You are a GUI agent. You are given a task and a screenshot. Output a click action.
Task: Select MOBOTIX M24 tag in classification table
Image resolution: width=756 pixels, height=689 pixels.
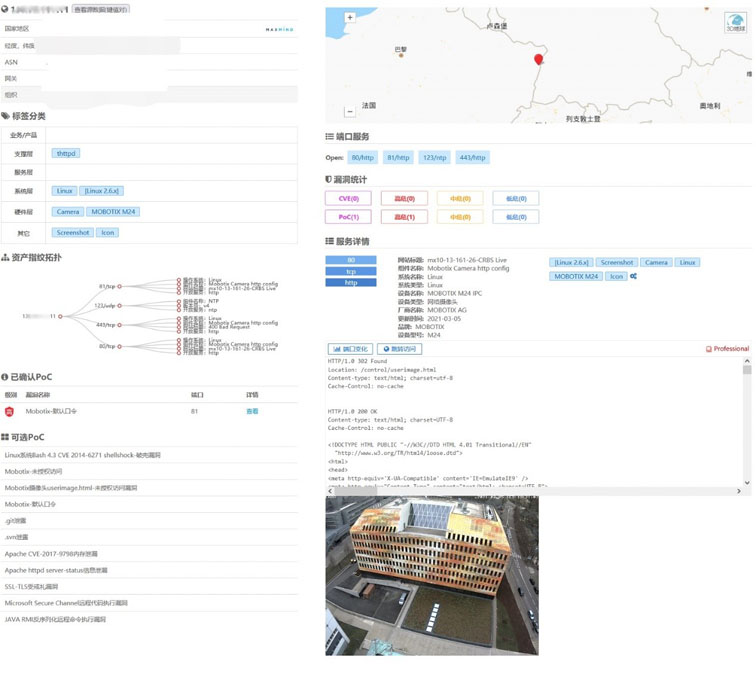113,212
